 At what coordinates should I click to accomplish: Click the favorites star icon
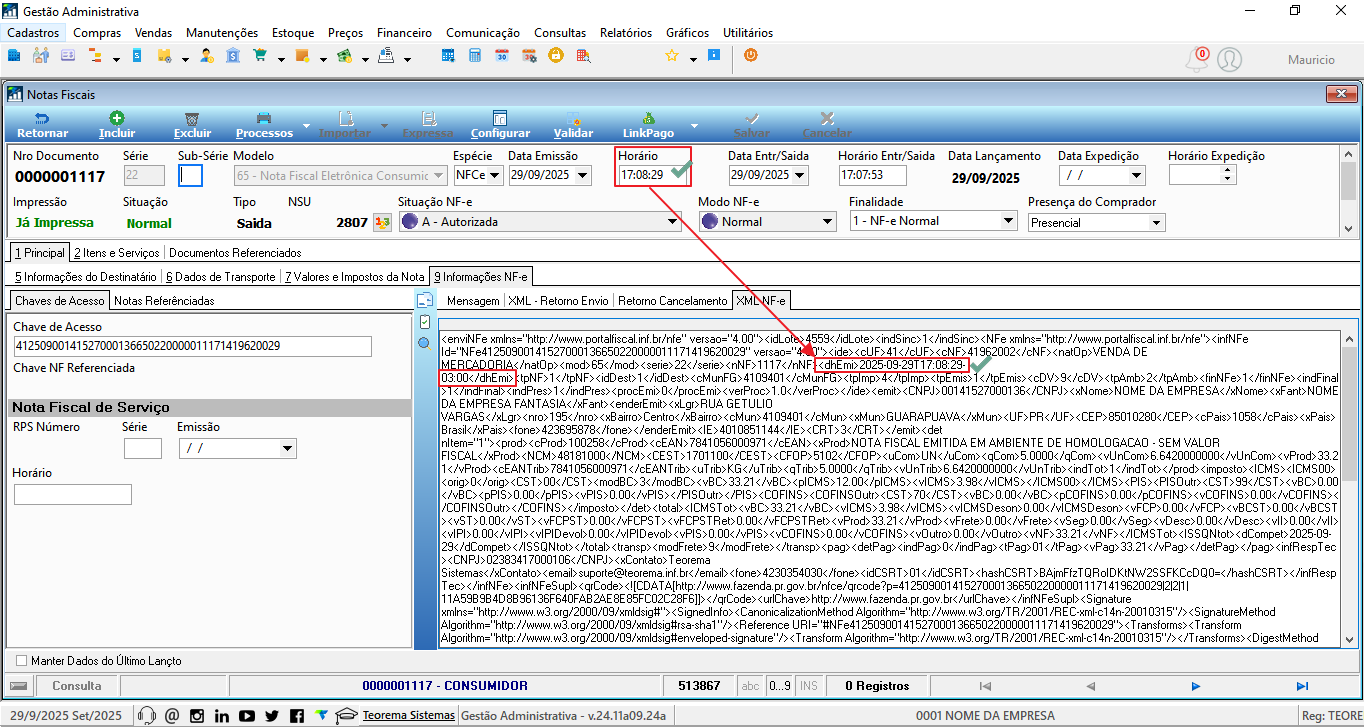click(x=672, y=55)
